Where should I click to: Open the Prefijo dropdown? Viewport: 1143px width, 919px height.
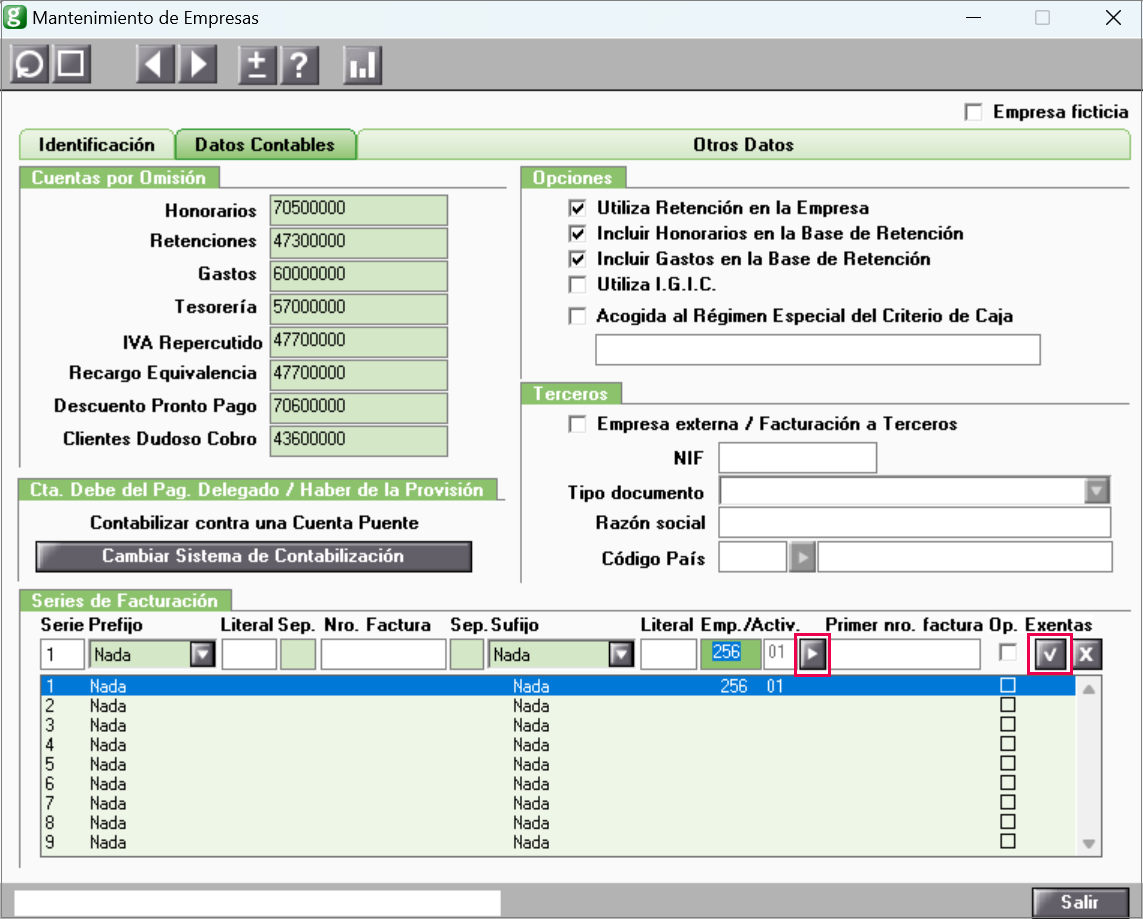[x=202, y=655]
